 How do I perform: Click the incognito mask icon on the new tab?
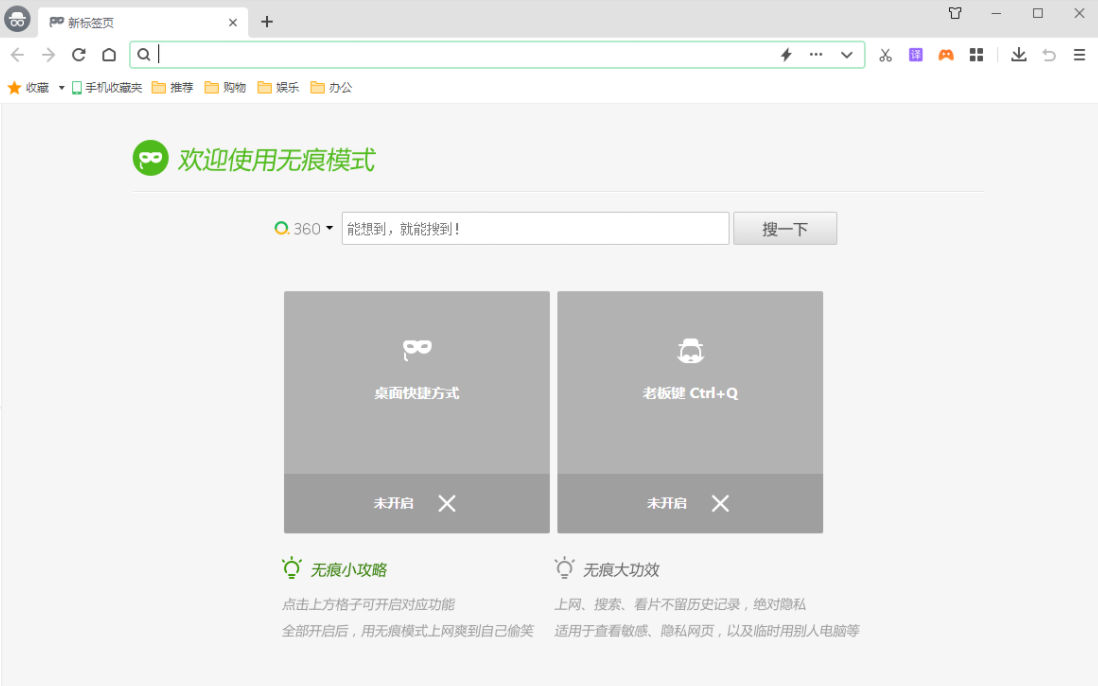pyautogui.click(x=150, y=157)
